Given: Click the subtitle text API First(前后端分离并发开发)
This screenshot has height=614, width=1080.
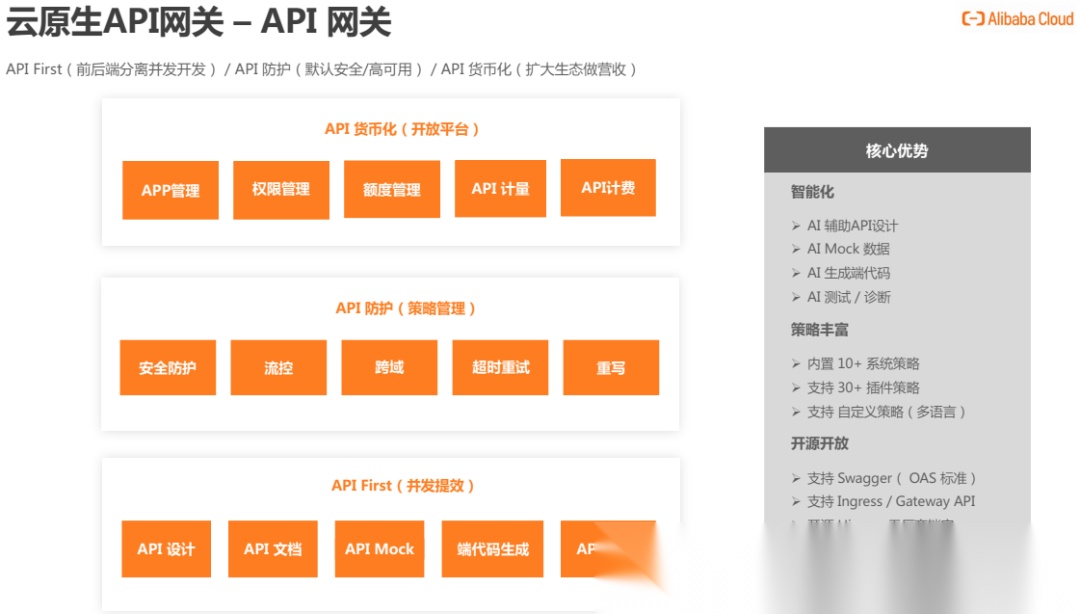Looking at the screenshot, I should click(111, 70).
